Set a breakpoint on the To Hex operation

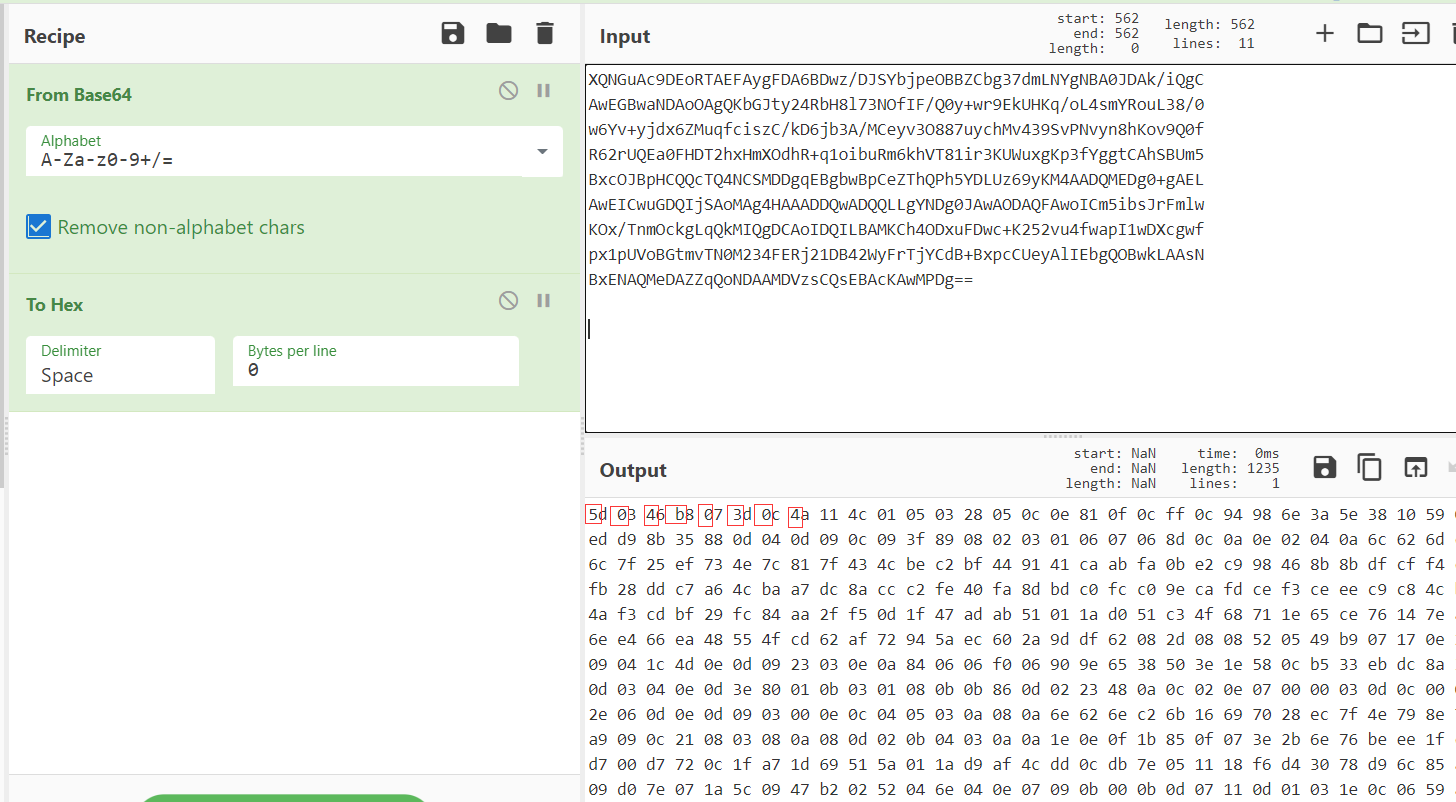coord(543,300)
